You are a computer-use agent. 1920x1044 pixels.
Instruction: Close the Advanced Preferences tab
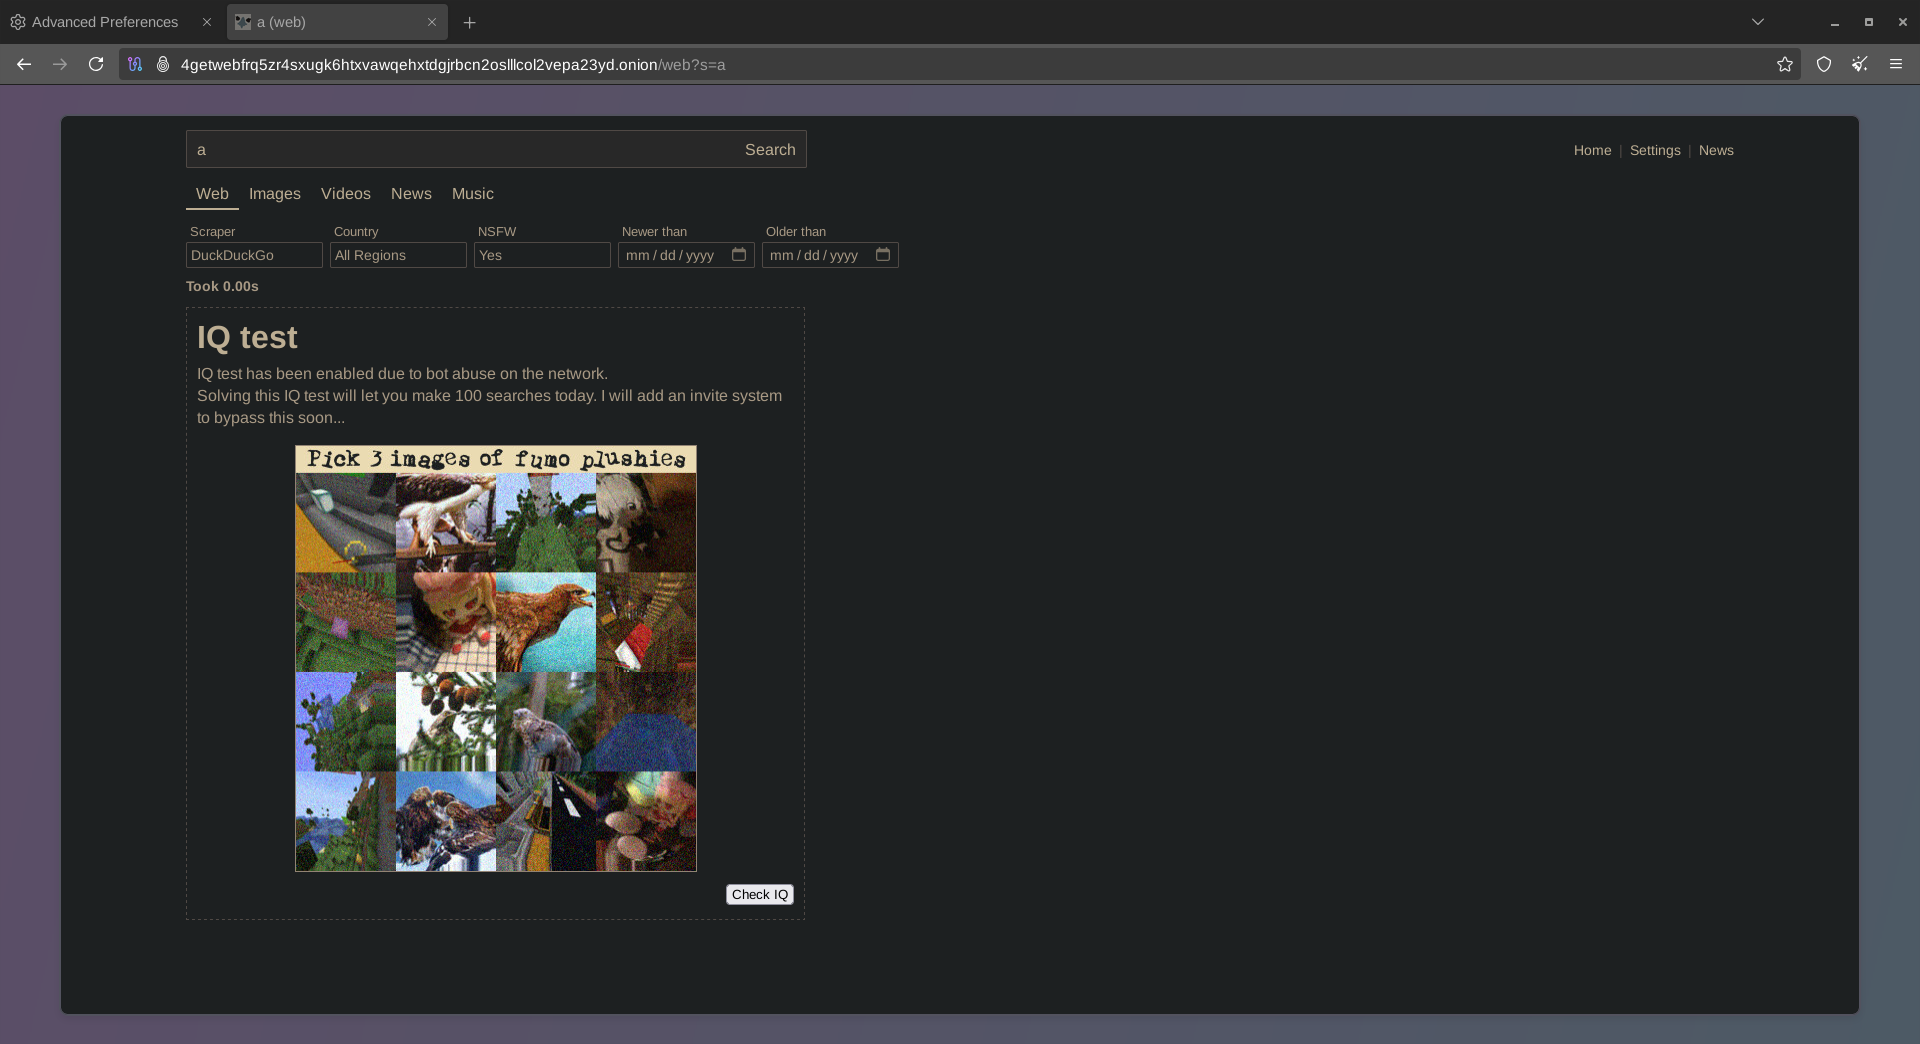pyautogui.click(x=207, y=22)
